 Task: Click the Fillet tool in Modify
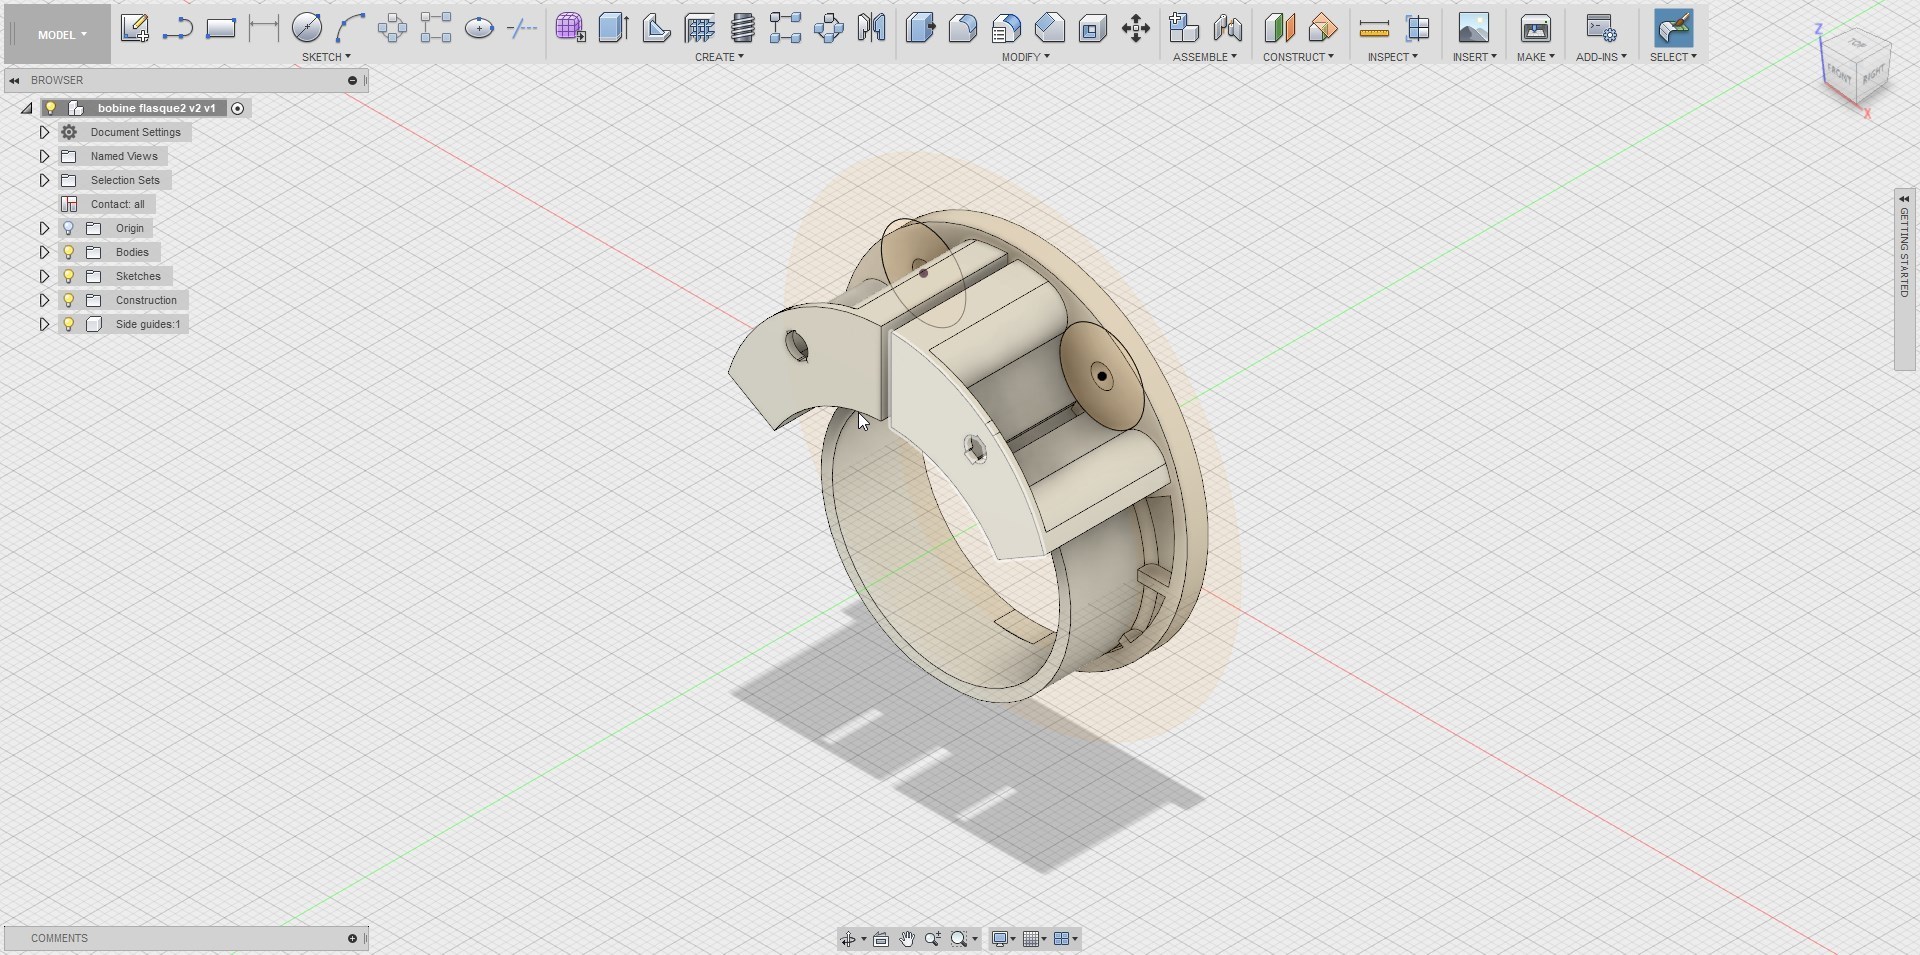click(x=963, y=28)
